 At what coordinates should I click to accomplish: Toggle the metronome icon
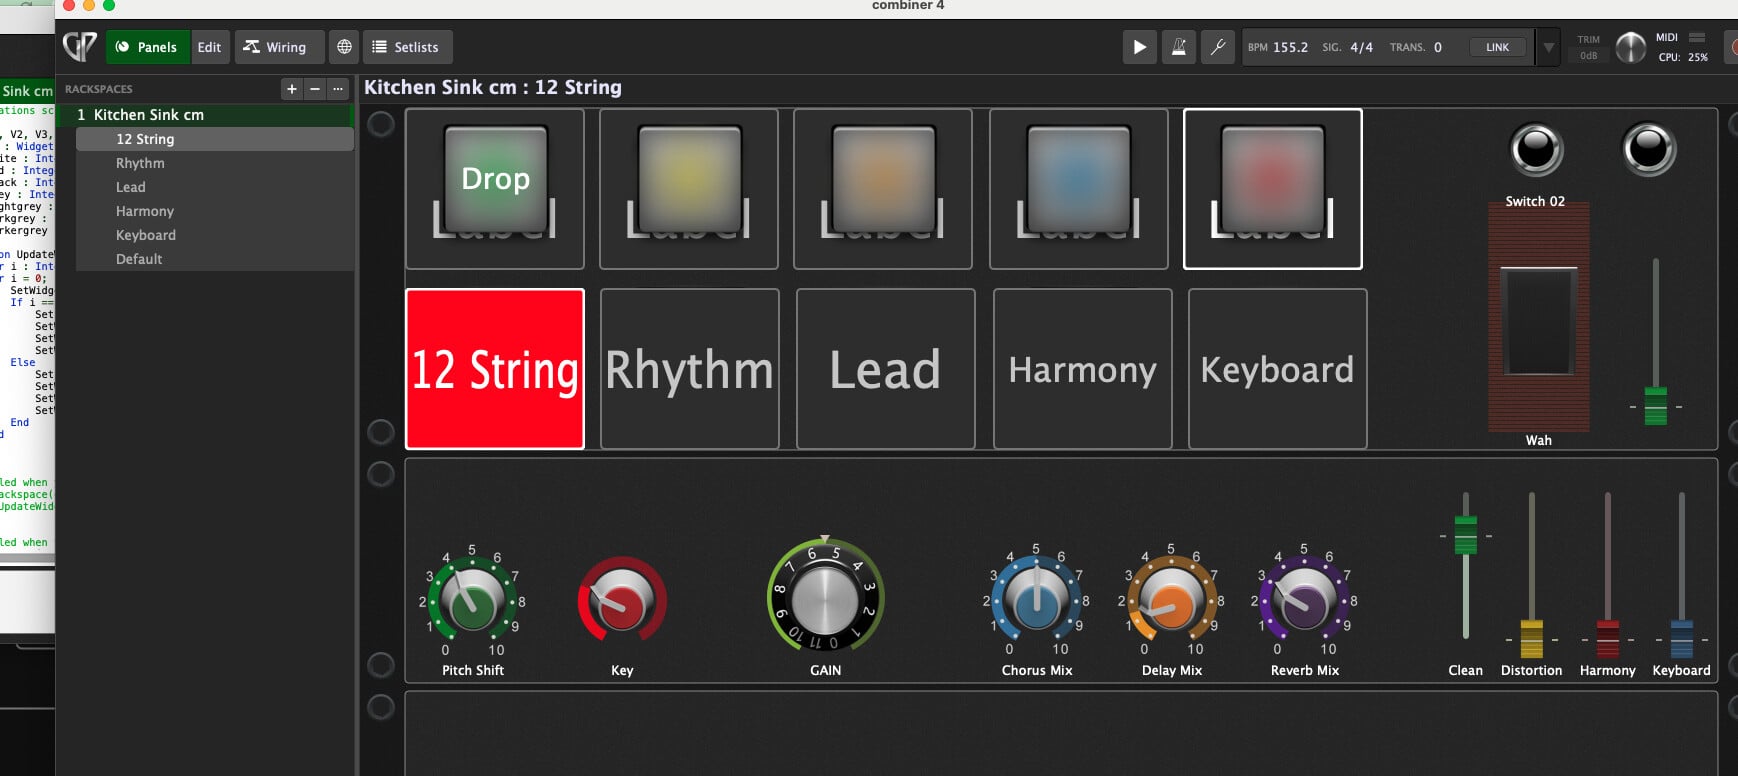tap(1179, 47)
